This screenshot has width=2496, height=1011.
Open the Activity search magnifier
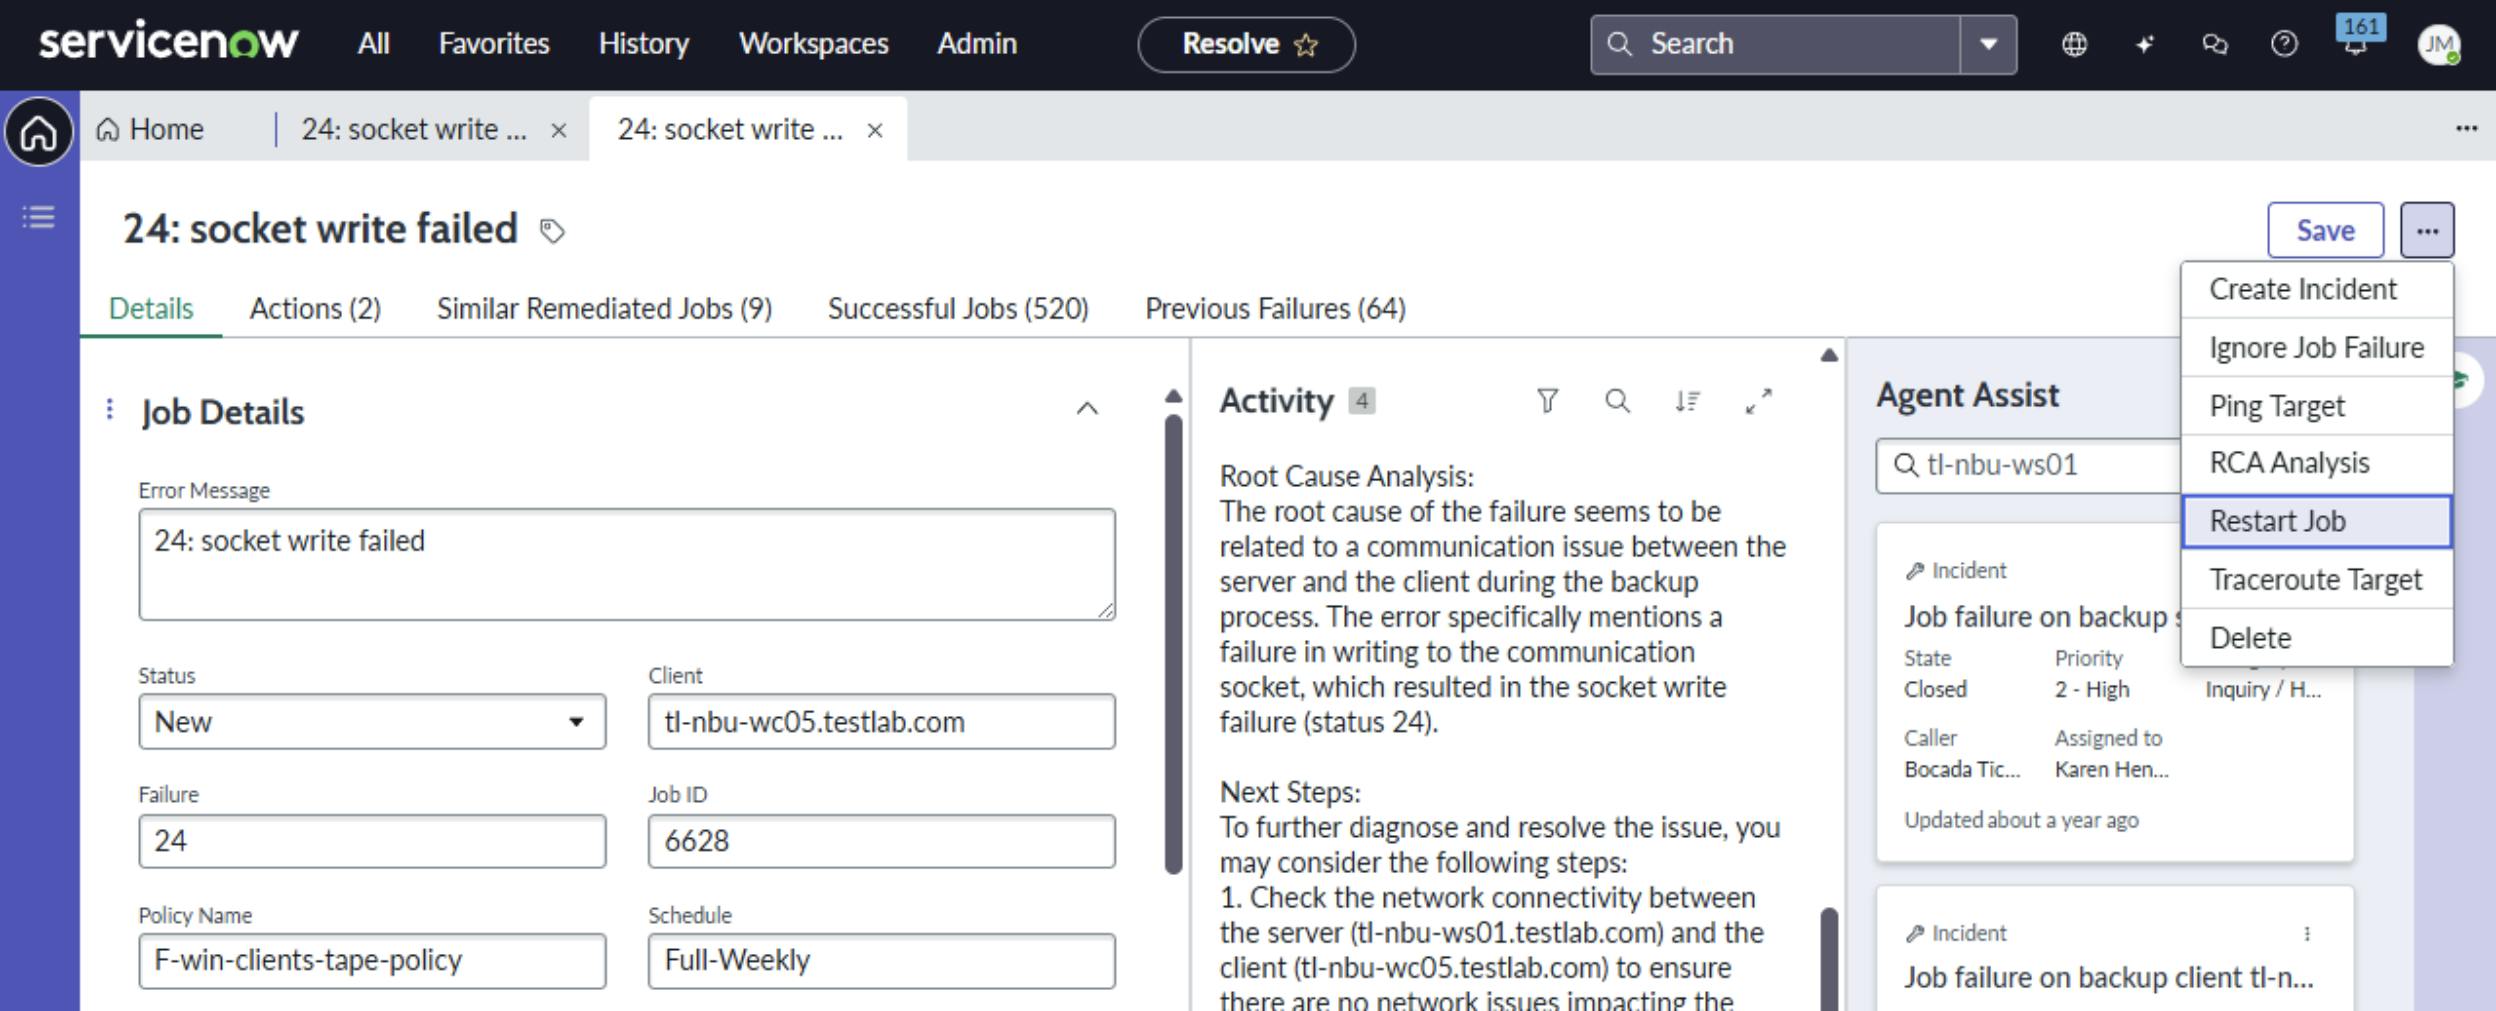(1617, 401)
